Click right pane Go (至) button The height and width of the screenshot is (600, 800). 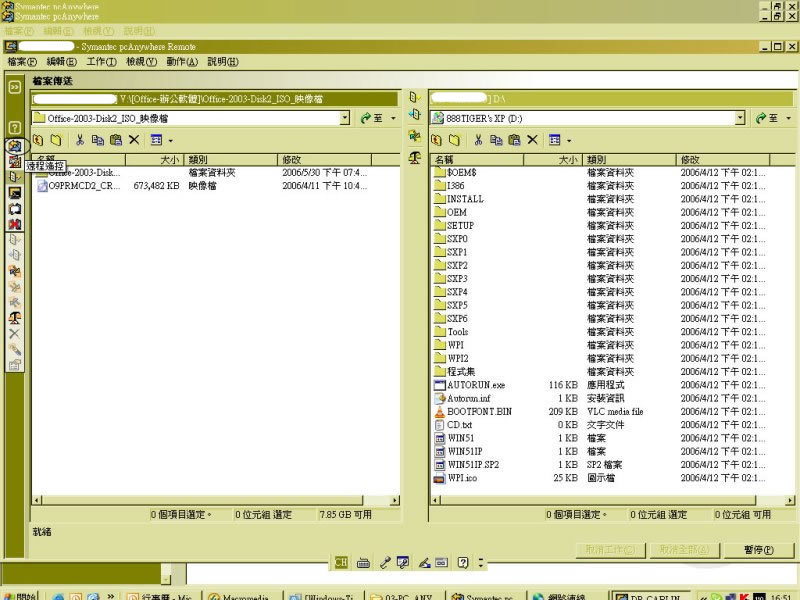tap(767, 118)
